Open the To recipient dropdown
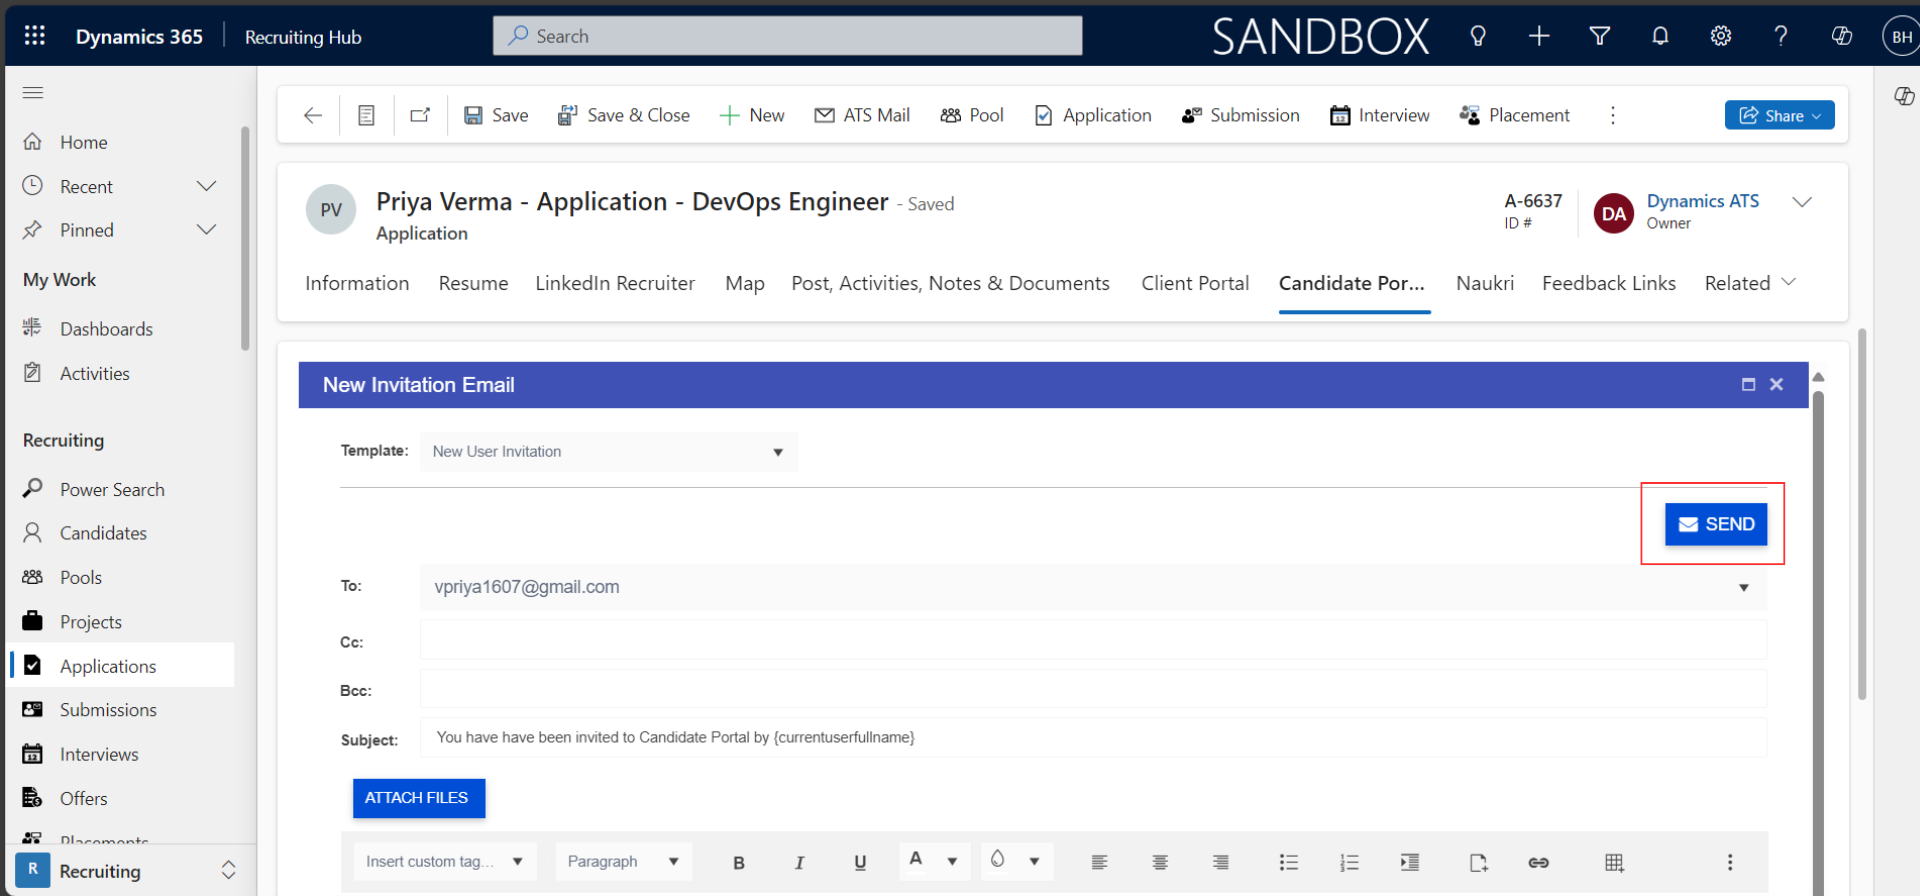The height and width of the screenshot is (896, 1920). click(1743, 587)
